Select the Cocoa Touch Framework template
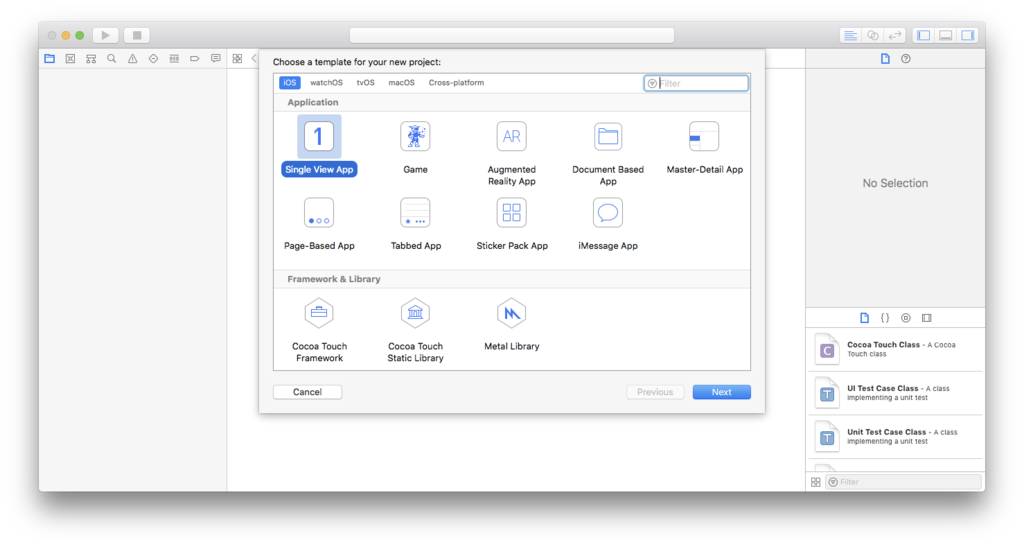Image resolution: width=1024 pixels, height=547 pixels. click(319, 330)
